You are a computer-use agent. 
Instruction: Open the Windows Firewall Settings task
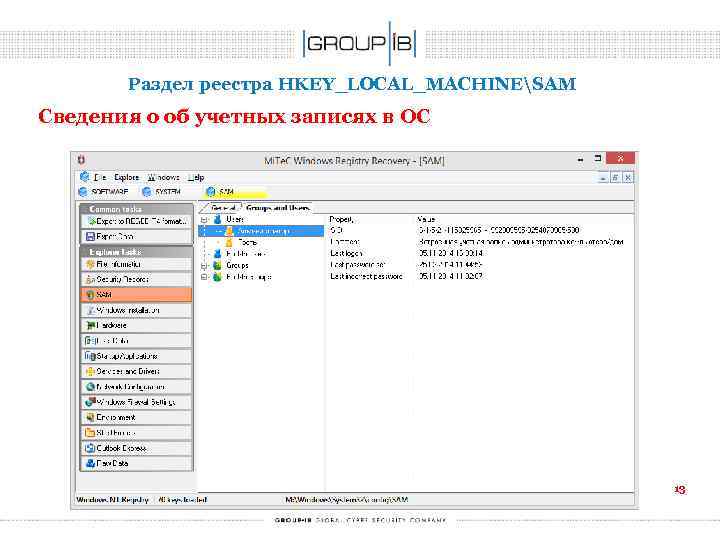pos(136,402)
